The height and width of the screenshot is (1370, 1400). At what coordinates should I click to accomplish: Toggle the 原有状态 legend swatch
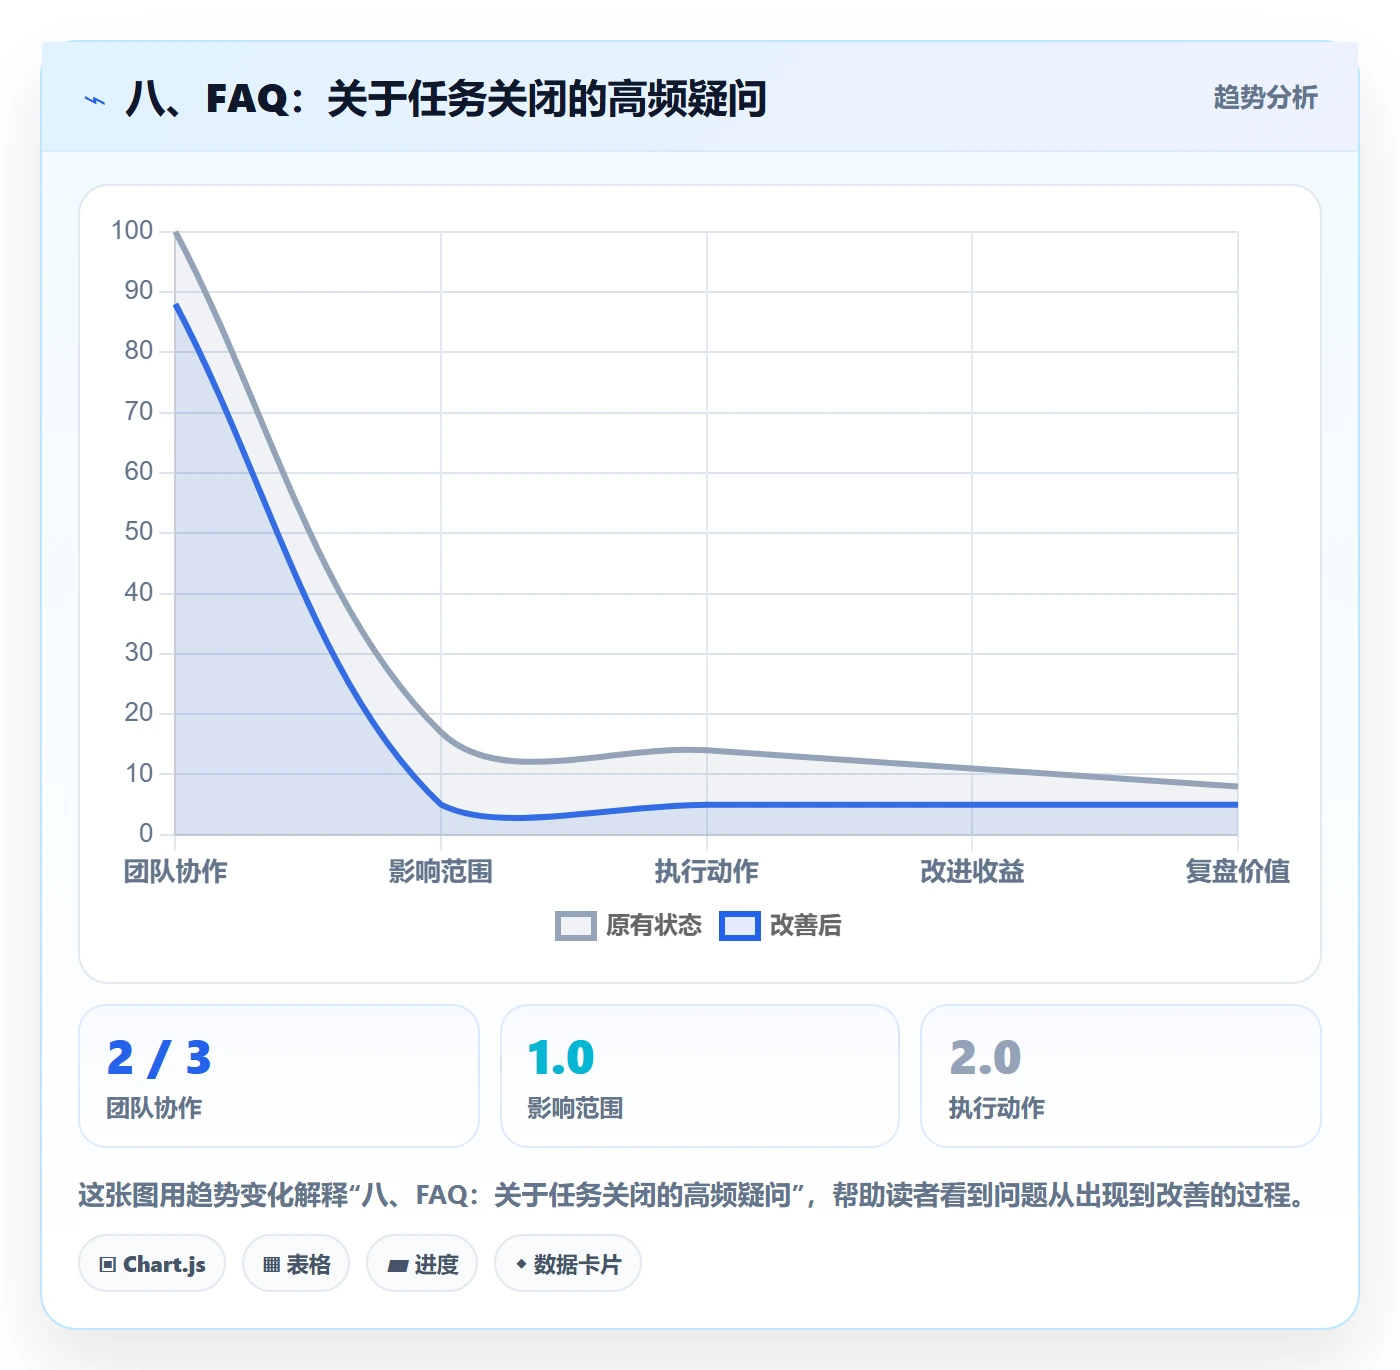click(575, 926)
